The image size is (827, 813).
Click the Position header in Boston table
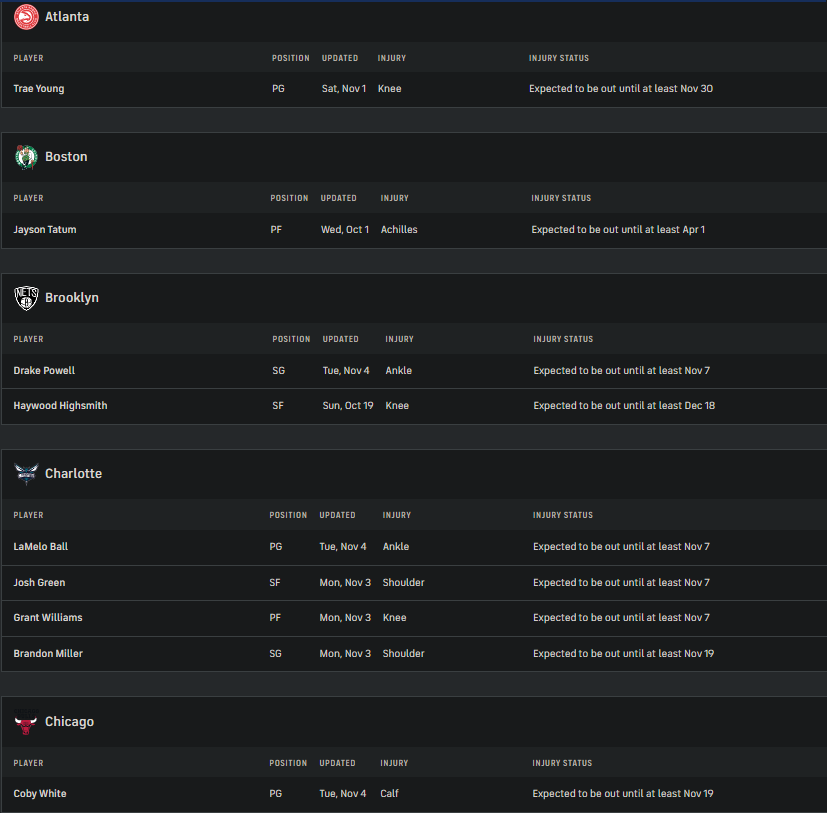(289, 199)
